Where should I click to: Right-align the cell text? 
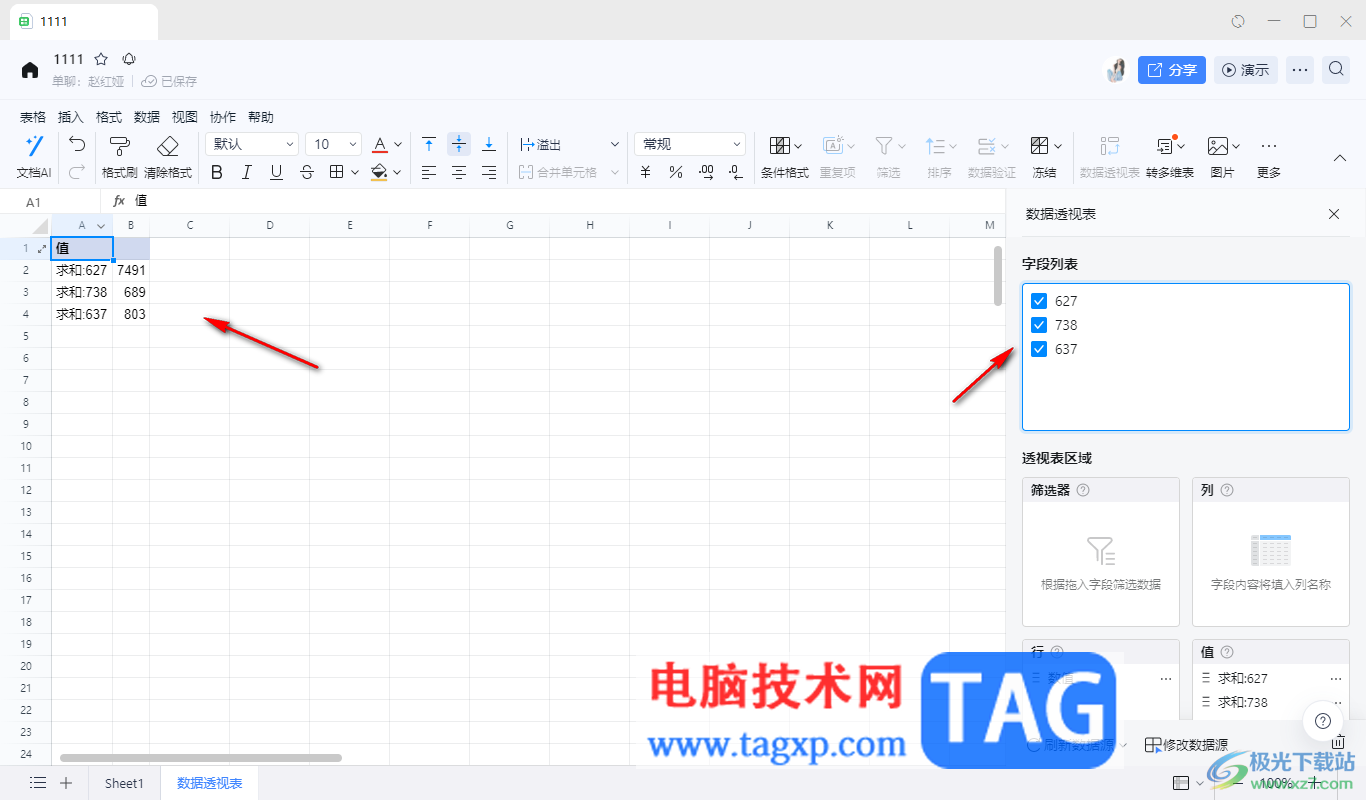tap(489, 172)
